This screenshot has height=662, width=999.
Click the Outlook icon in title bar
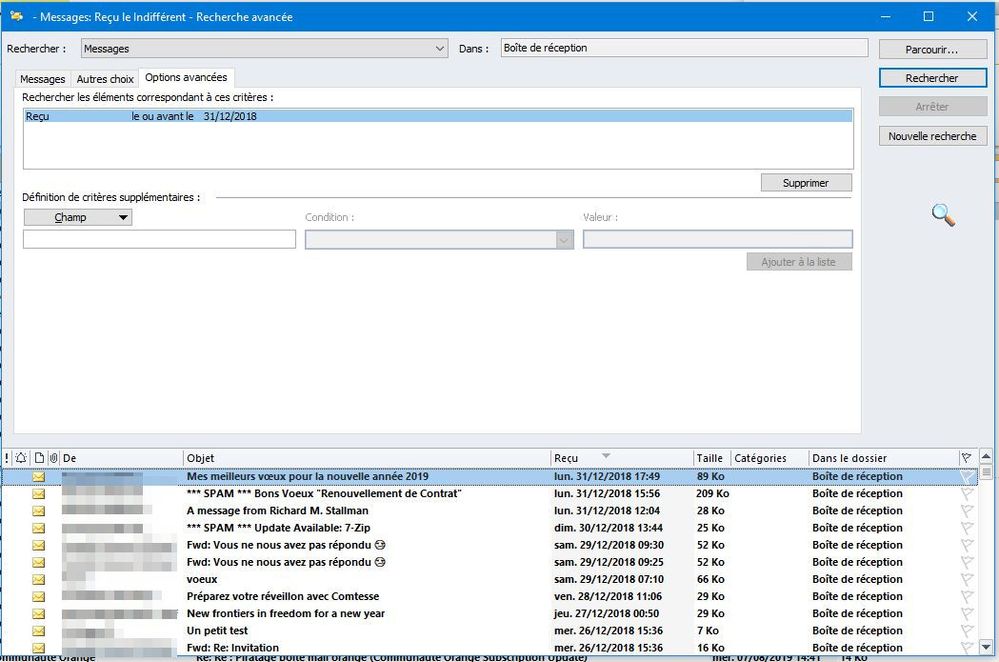click(16, 16)
